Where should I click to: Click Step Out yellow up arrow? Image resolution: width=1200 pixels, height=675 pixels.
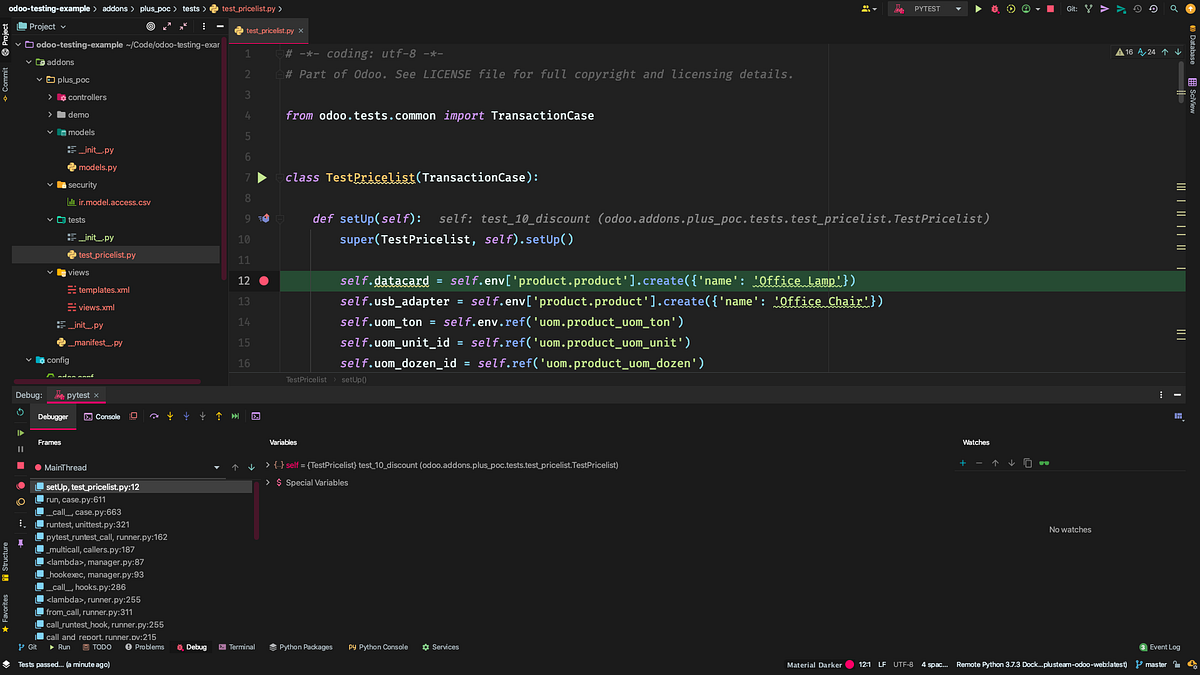(x=219, y=416)
